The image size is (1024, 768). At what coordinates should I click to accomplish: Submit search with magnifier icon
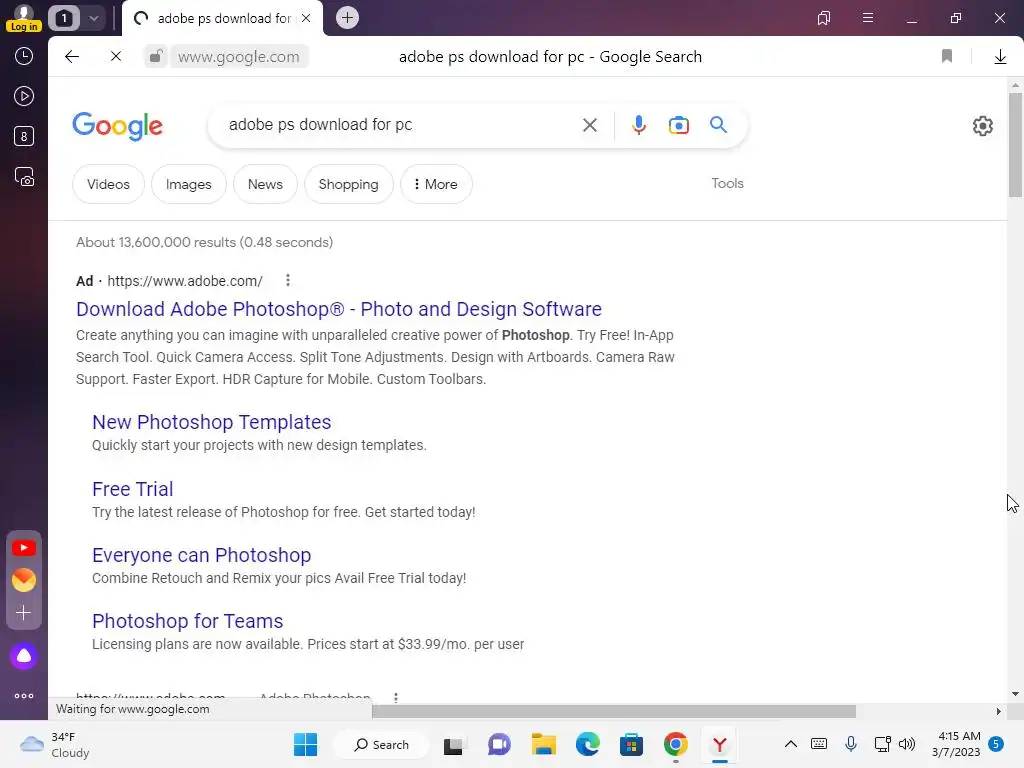[x=718, y=125]
